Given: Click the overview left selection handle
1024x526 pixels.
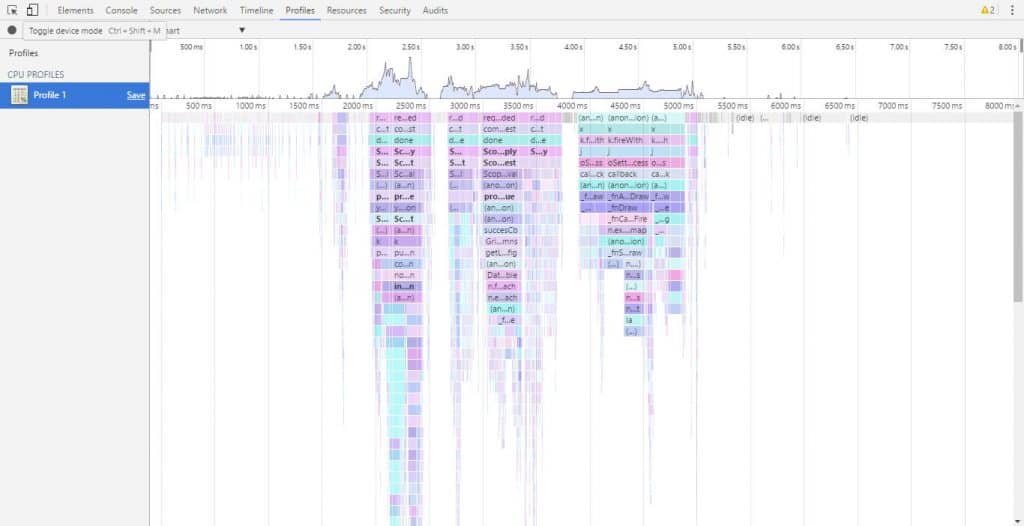Looking at the screenshot, I should 151,46.
